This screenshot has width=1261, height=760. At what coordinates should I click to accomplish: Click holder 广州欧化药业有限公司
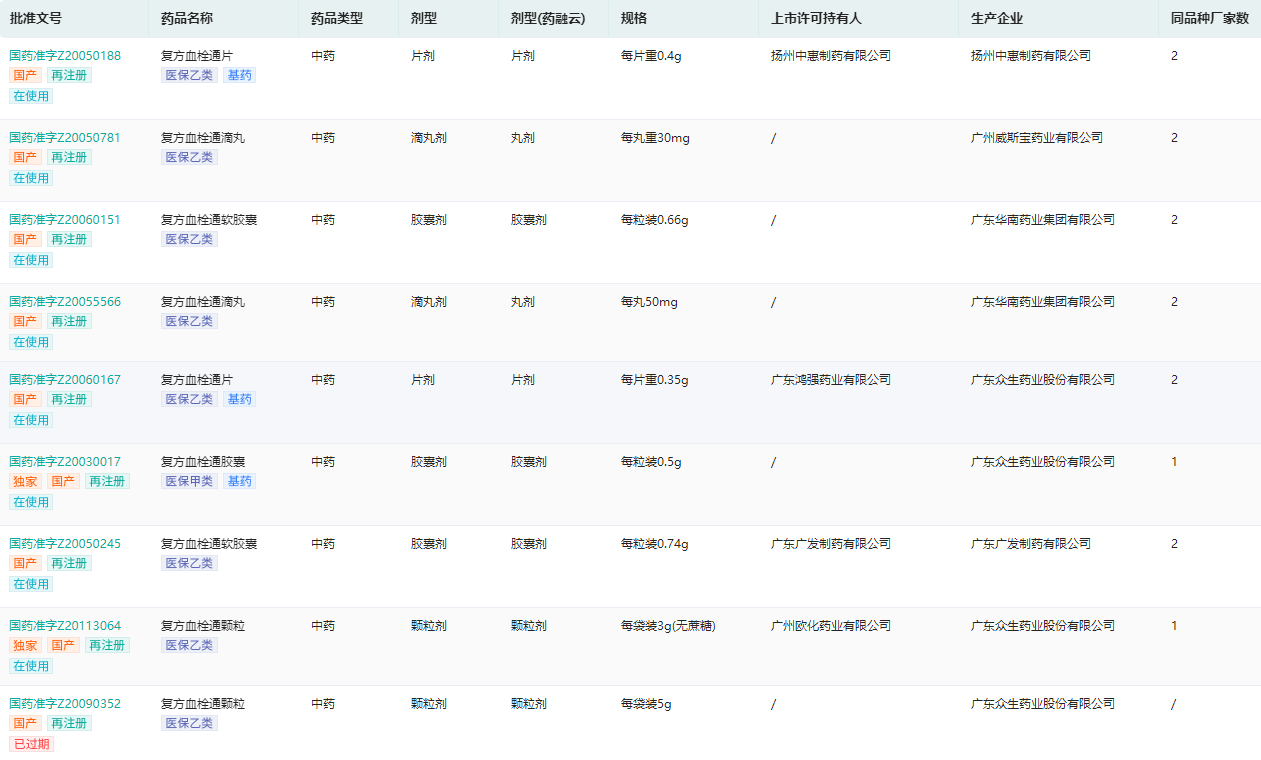[x=831, y=626]
